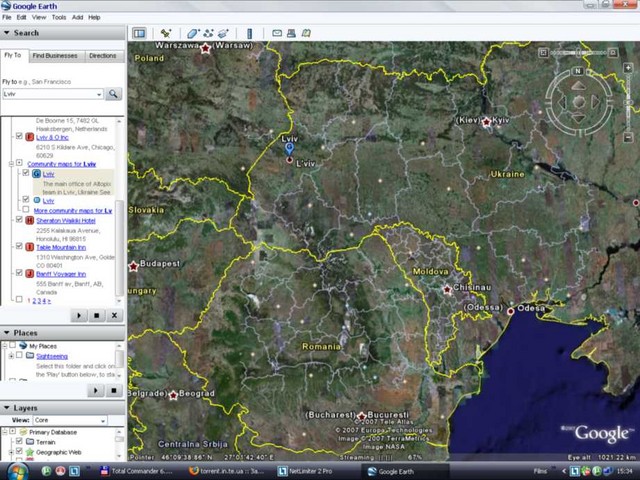Open the Layers View Core dropdown

coord(103,420)
